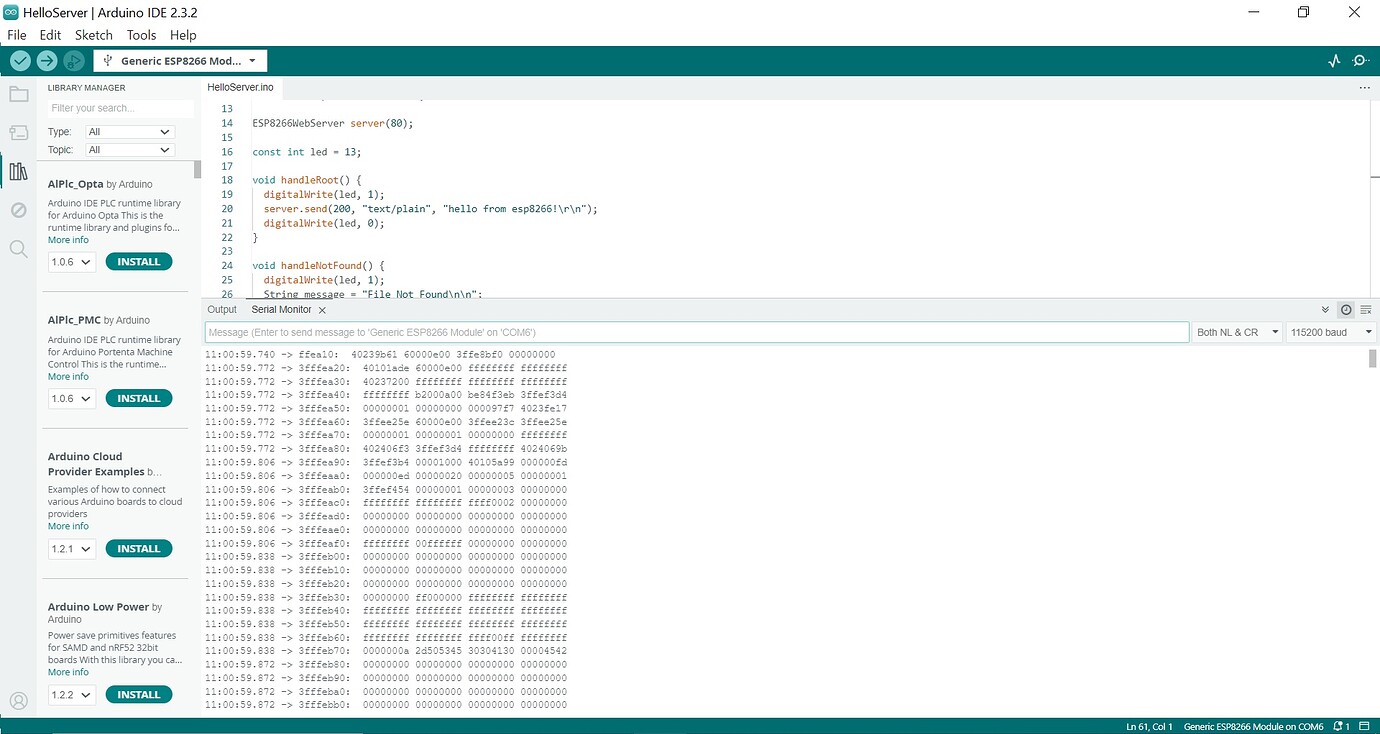
Task: Click More info under AIPlc_Opta library
Action: pos(67,239)
